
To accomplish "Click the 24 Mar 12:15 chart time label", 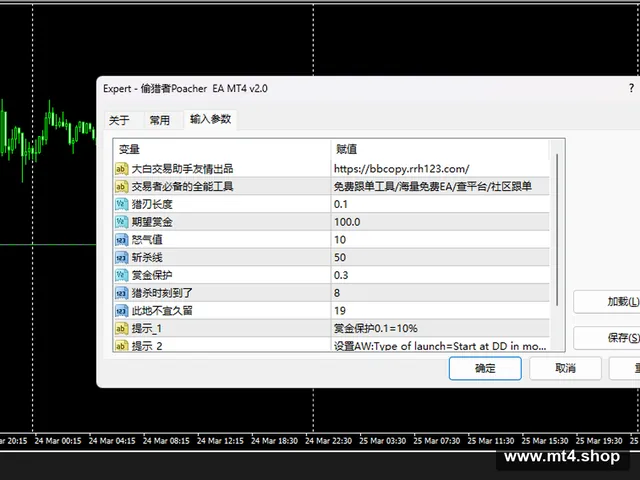I will point(220,441).
